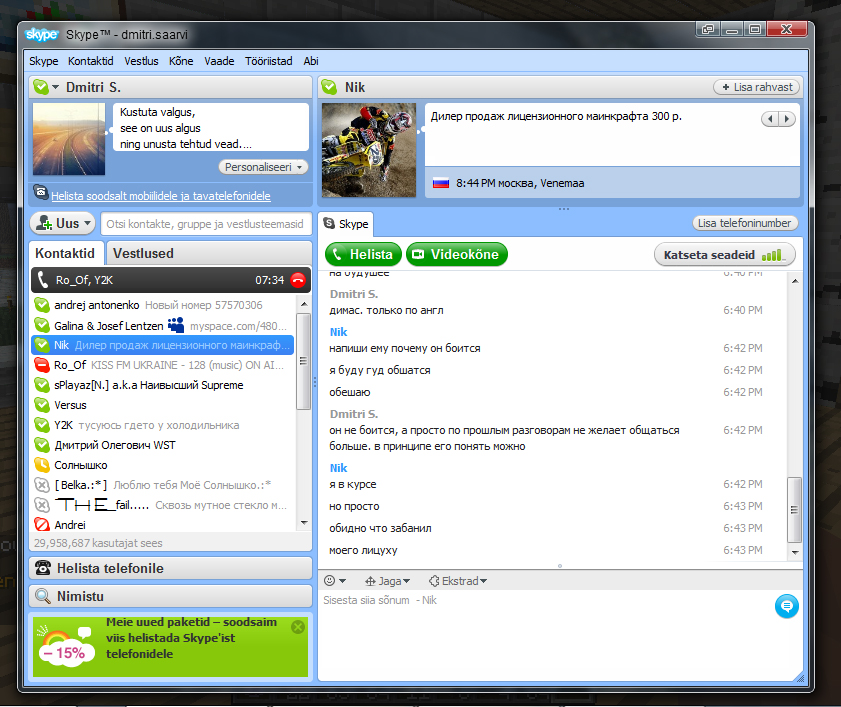Click the message input box for Nik
841x707 pixels.
pyautogui.click(x=547, y=633)
